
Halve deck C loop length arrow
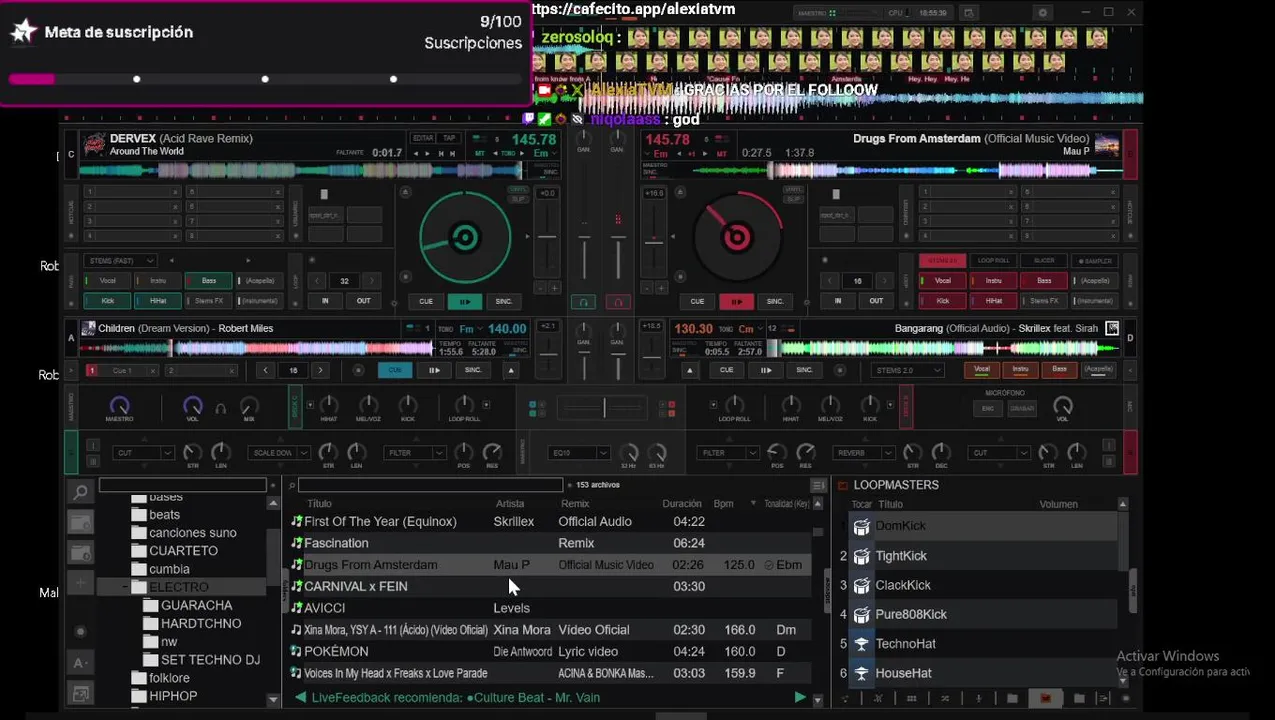coord(315,281)
